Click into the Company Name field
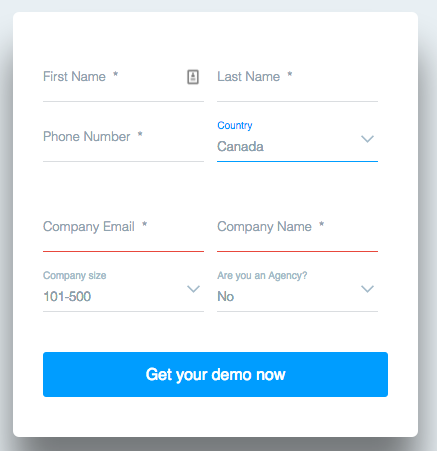437x451 pixels. (297, 231)
